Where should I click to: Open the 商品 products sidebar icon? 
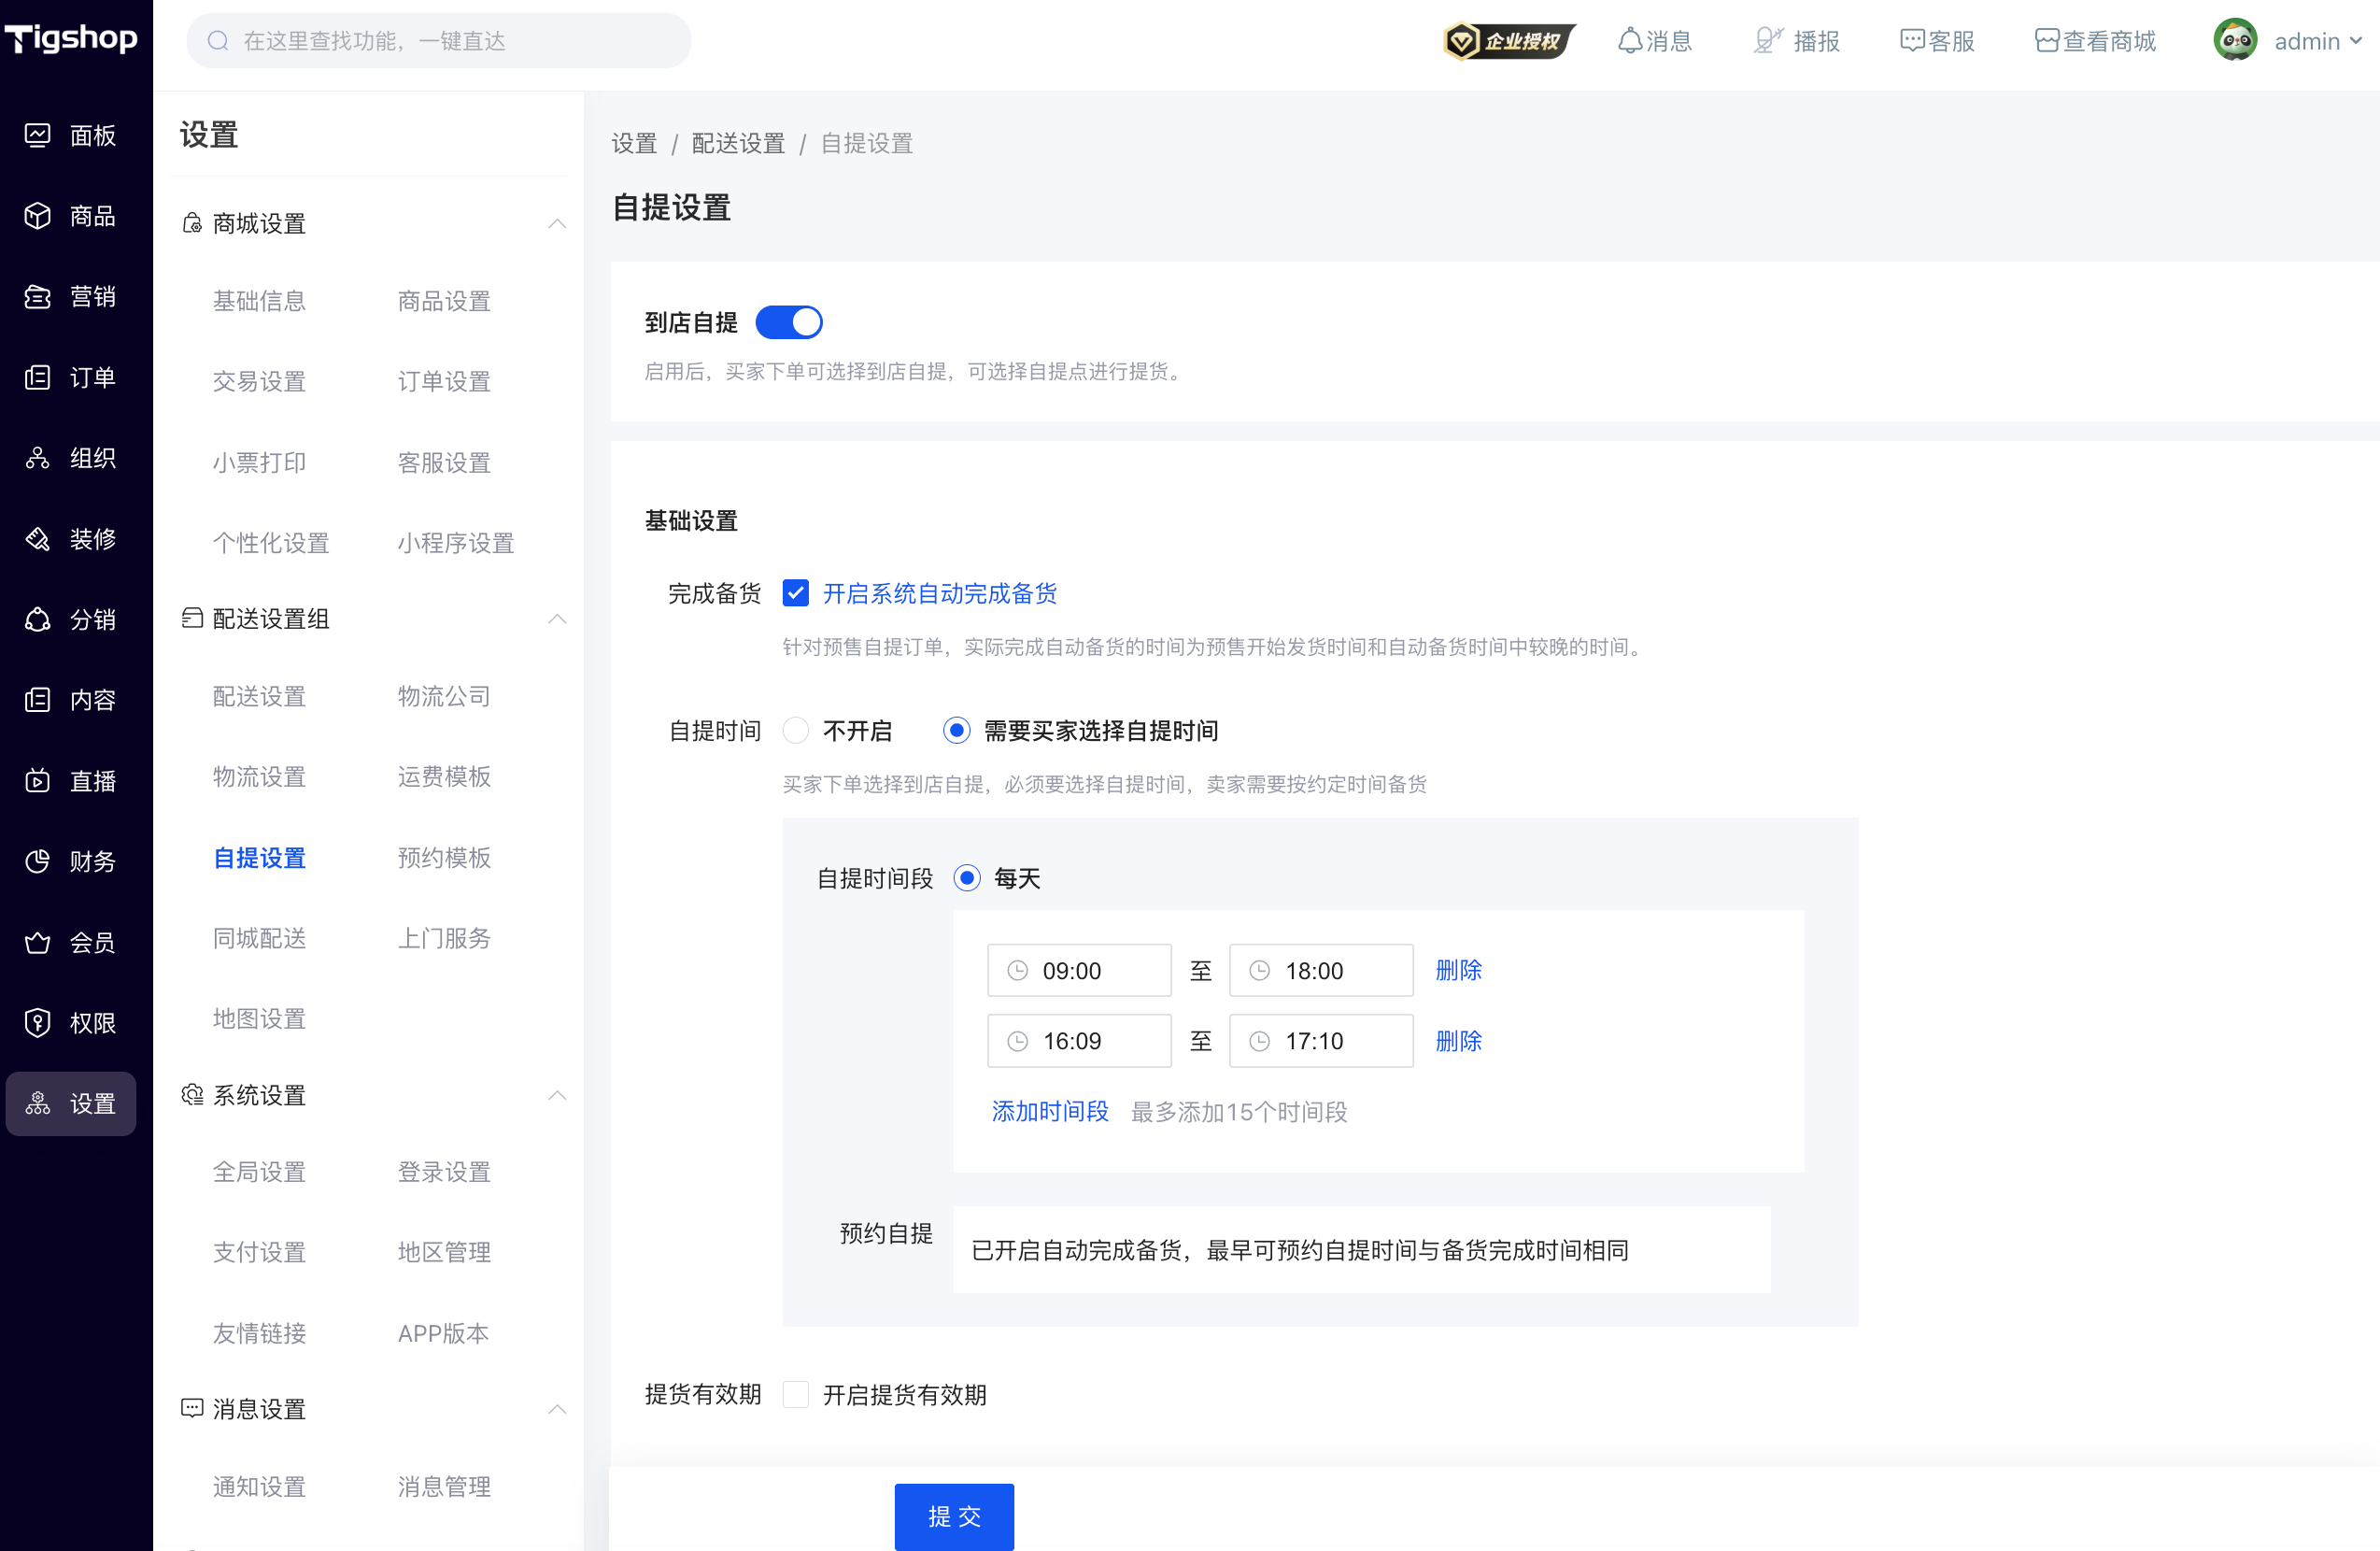tap(38, 216)
